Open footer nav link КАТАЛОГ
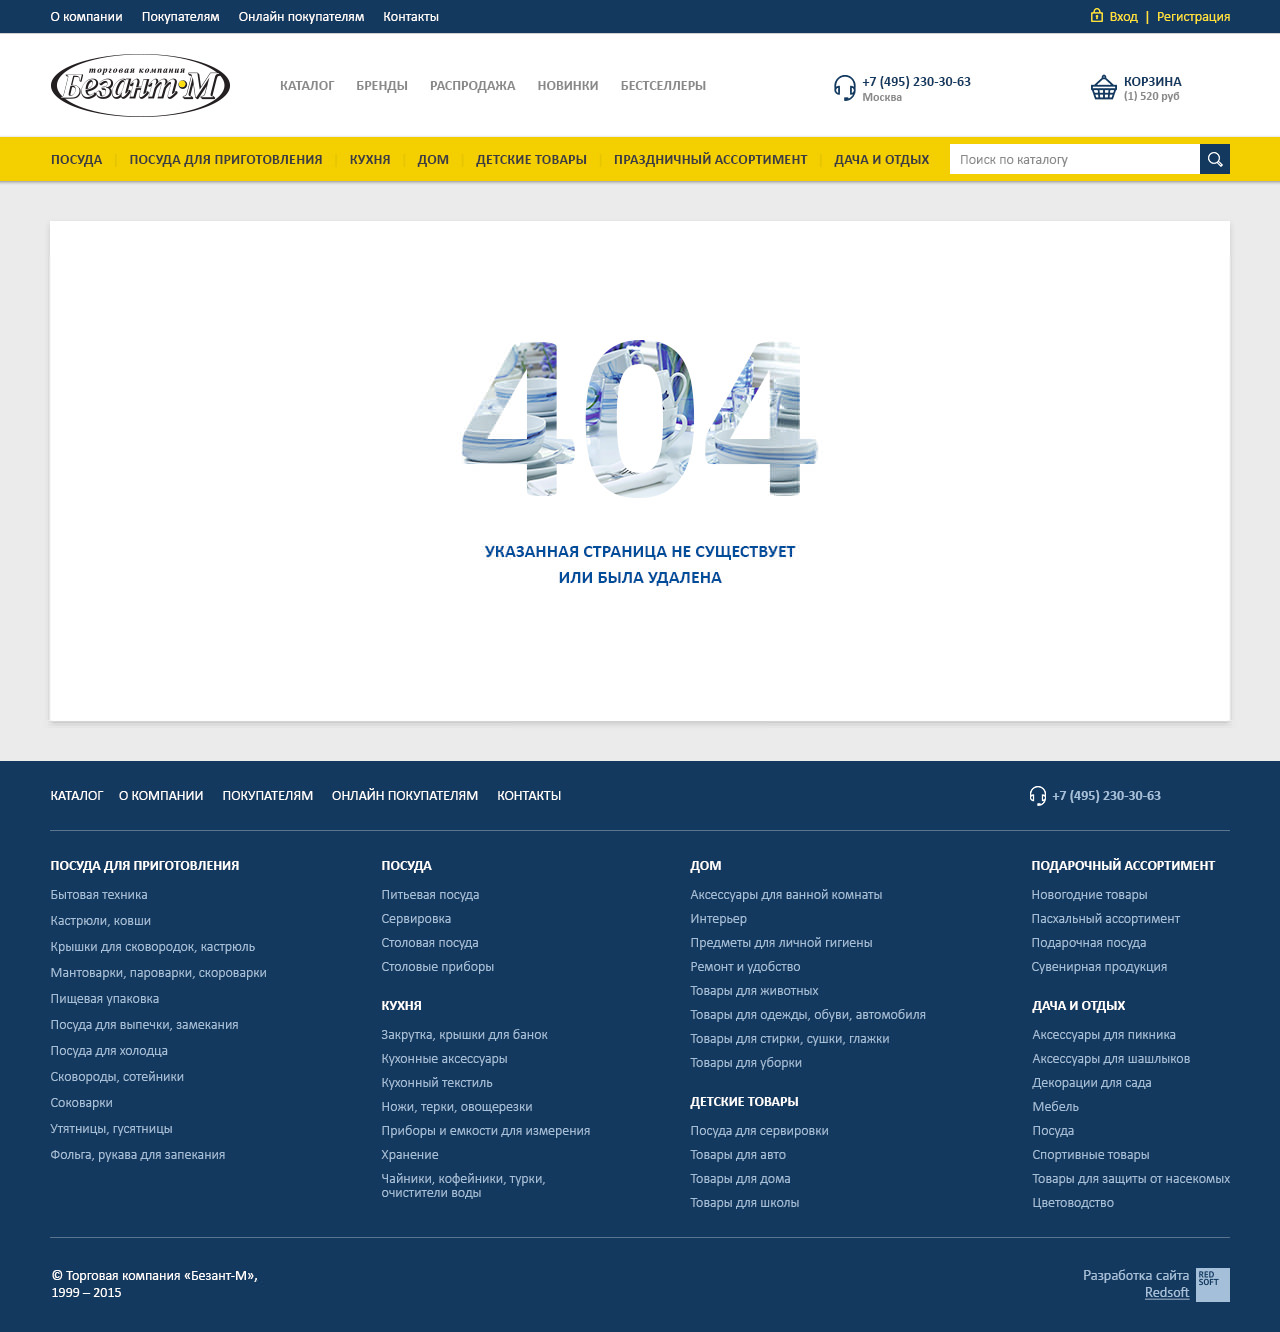1280x1332 pixels. (x=77, y=796)
